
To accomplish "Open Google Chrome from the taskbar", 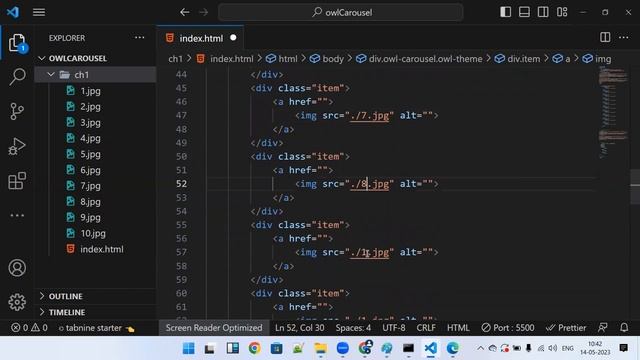I will click(x=254, y=348).
